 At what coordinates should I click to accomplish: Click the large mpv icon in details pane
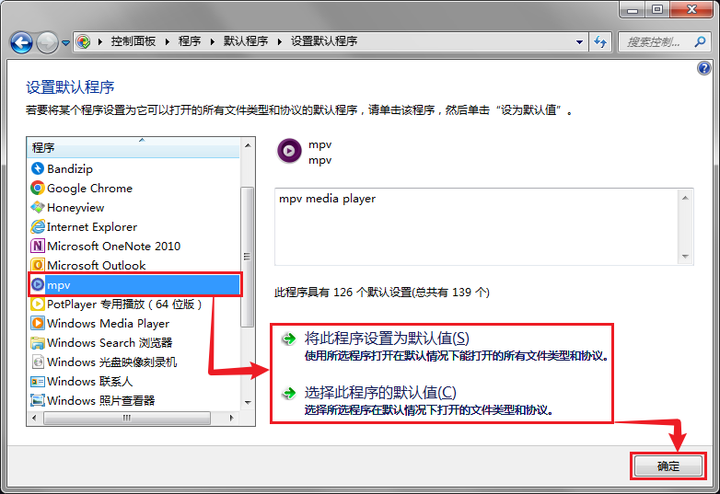[x=289, y=151]
